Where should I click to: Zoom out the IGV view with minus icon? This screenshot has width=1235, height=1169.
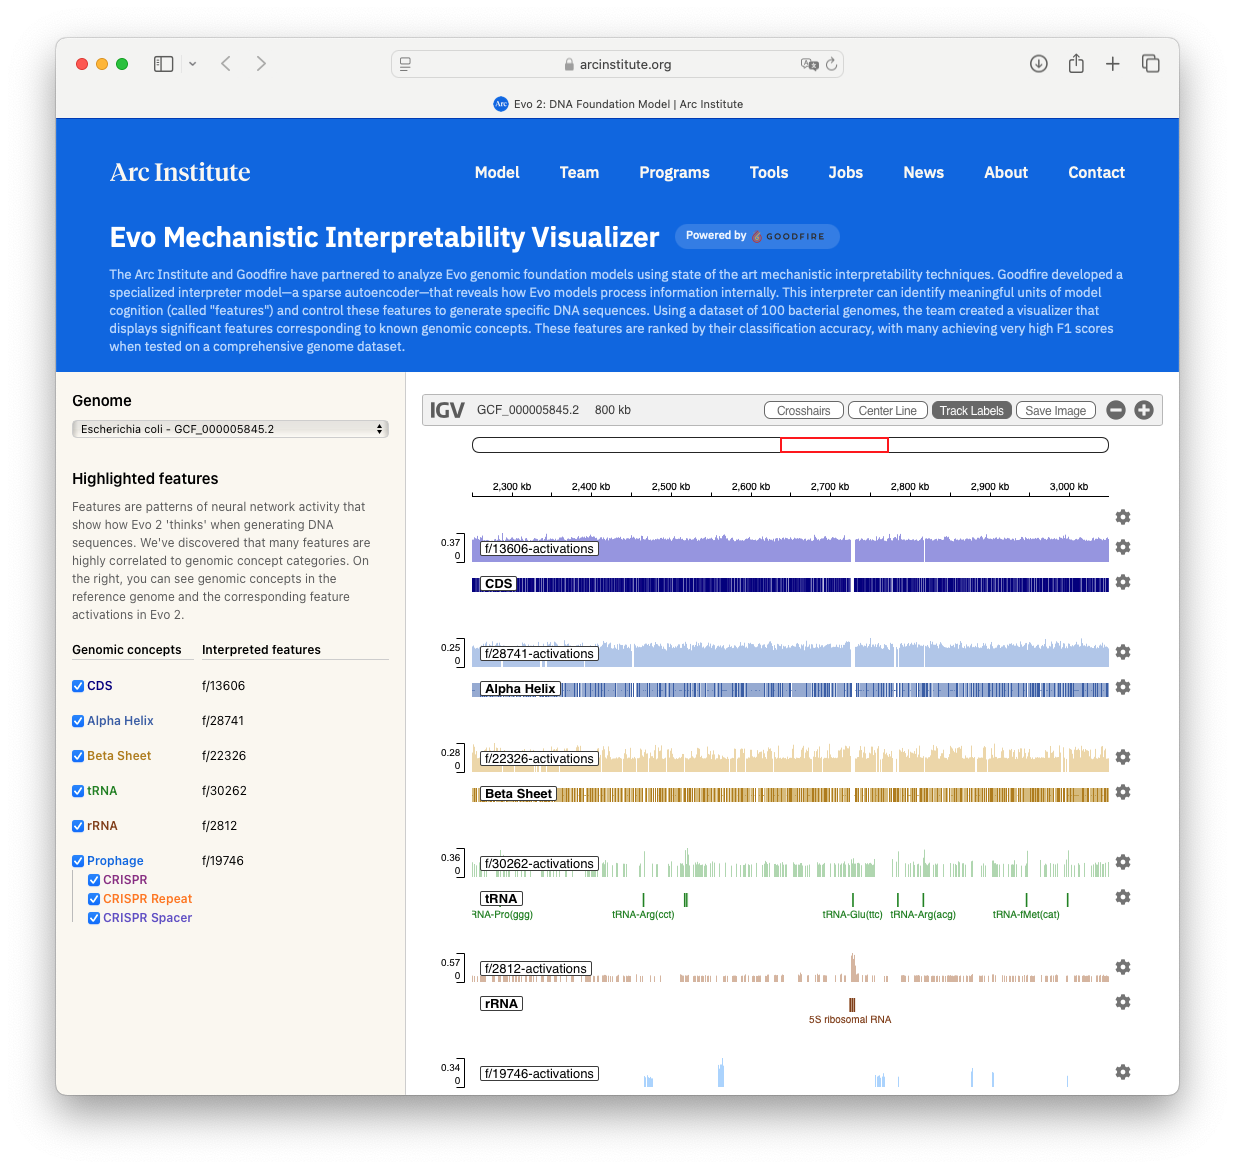1116,410
